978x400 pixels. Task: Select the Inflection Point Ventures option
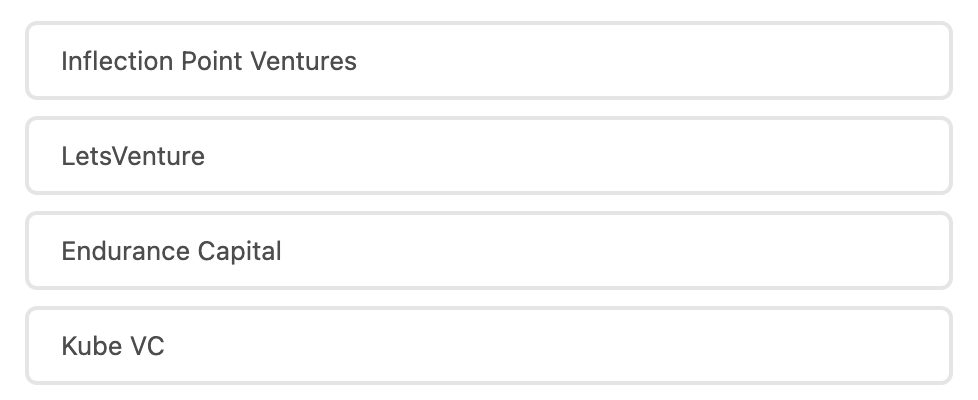click(488, 61)
